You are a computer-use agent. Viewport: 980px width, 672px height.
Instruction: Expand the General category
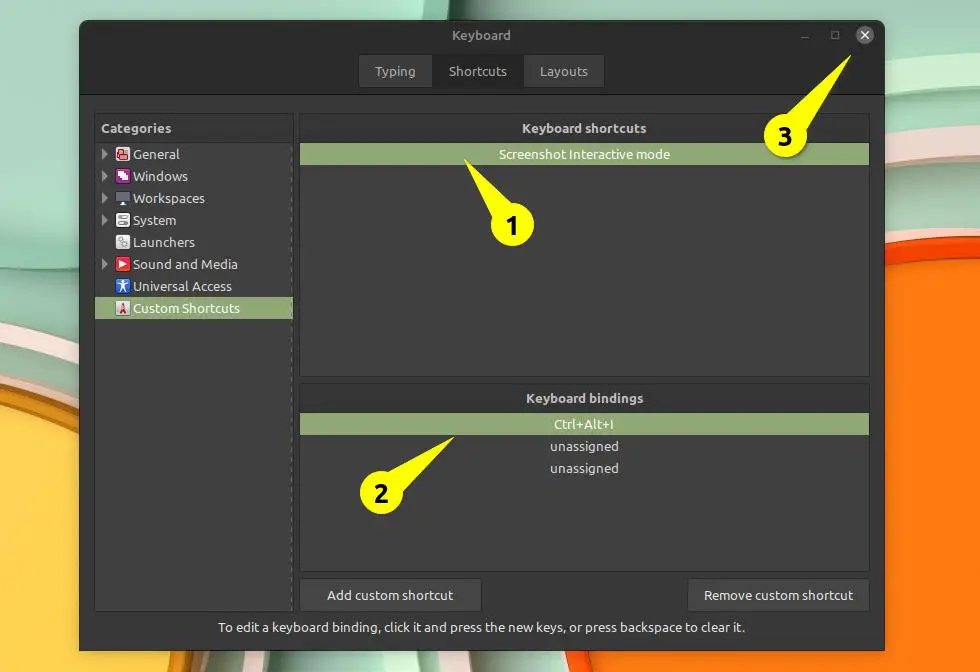pos(104,154)
